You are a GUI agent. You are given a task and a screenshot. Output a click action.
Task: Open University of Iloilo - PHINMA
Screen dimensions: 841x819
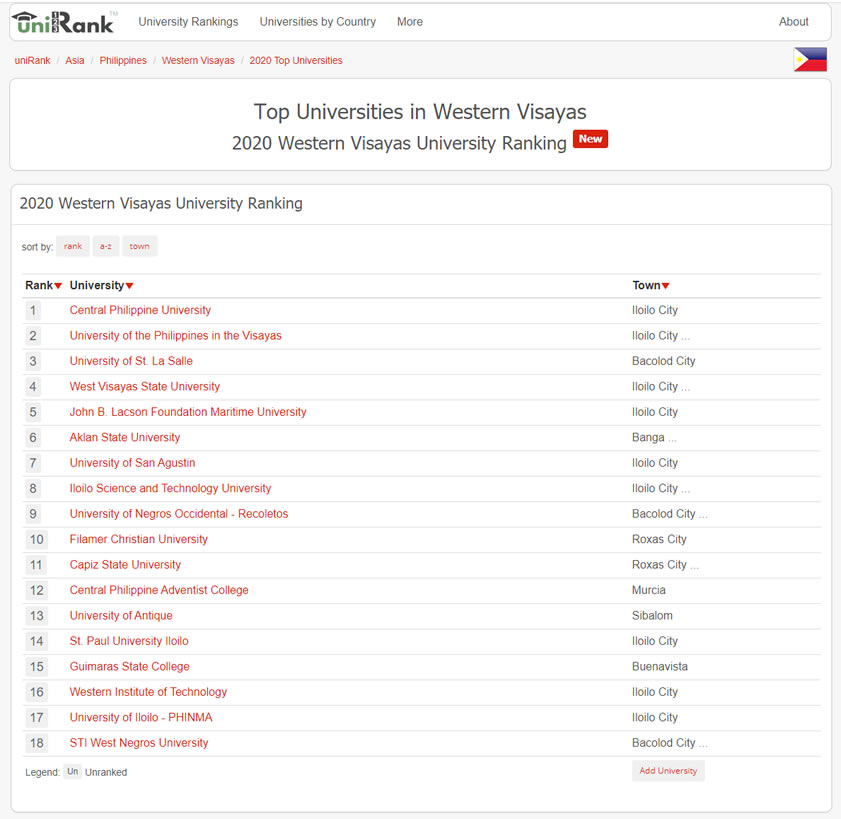(141, 718)
